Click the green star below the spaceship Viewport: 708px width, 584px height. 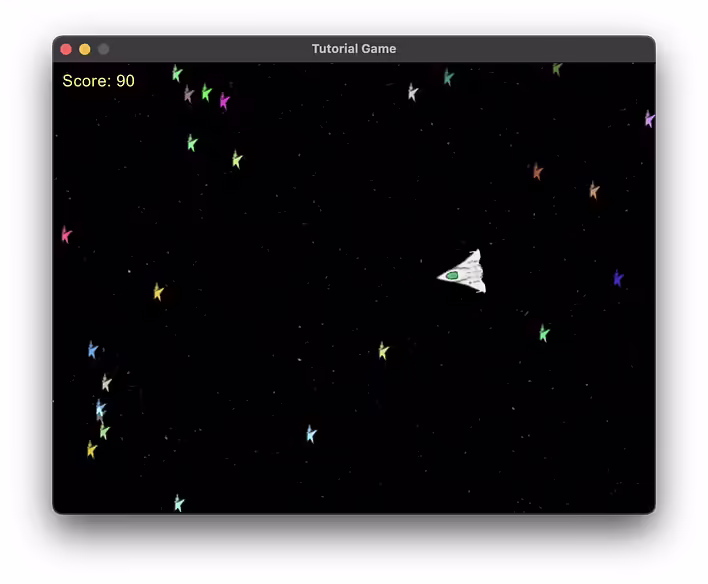coord(544,333)
